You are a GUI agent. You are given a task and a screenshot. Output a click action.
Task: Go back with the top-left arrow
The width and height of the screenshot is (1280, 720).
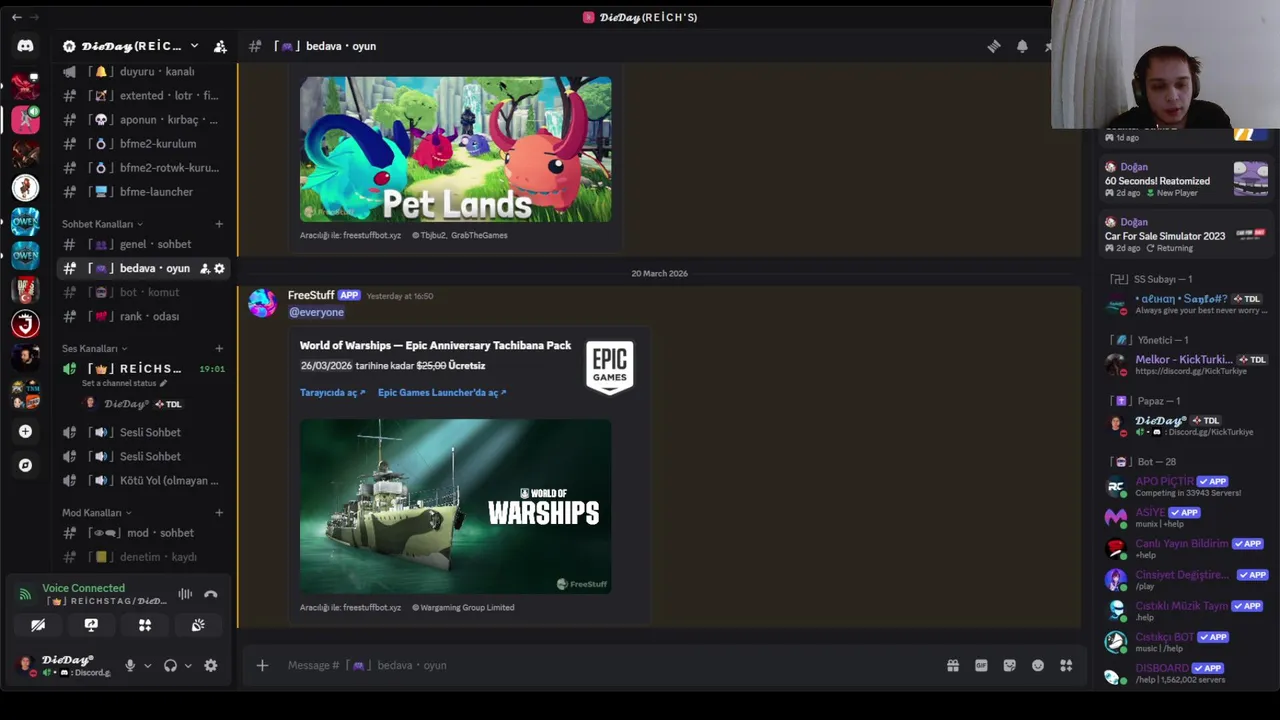[16, 17]
